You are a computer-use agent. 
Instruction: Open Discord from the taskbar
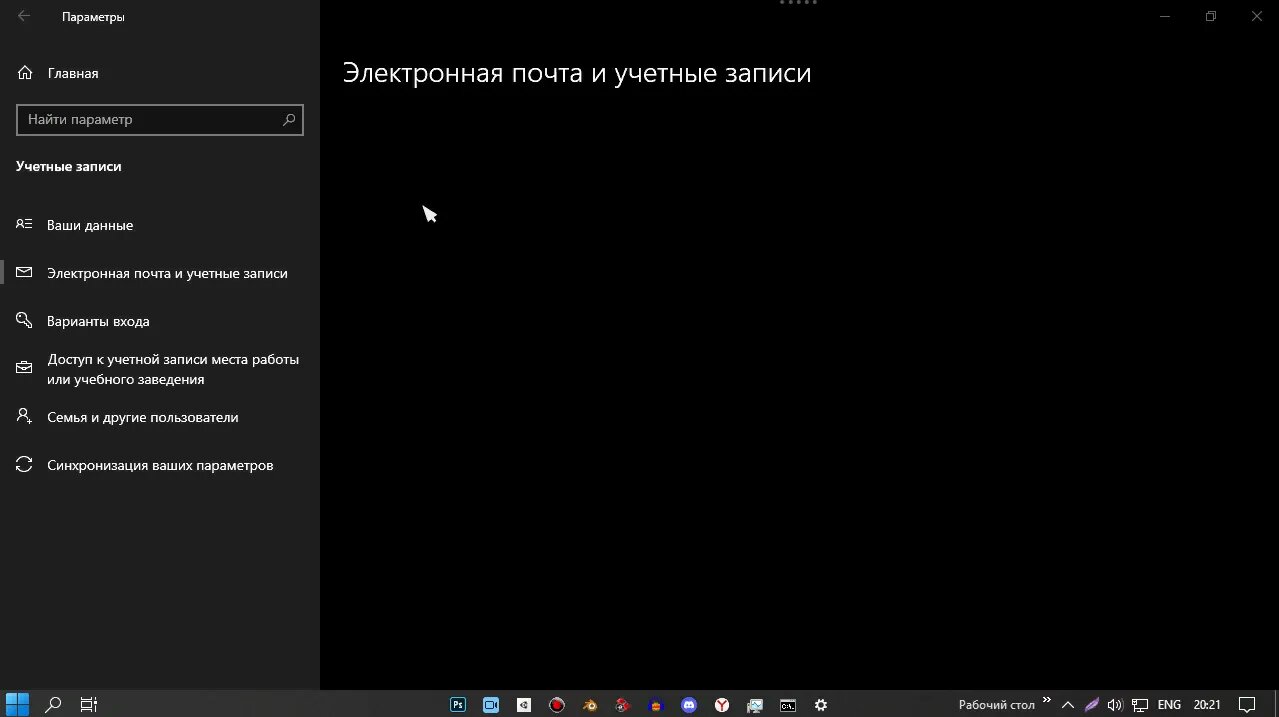point(688,704)
